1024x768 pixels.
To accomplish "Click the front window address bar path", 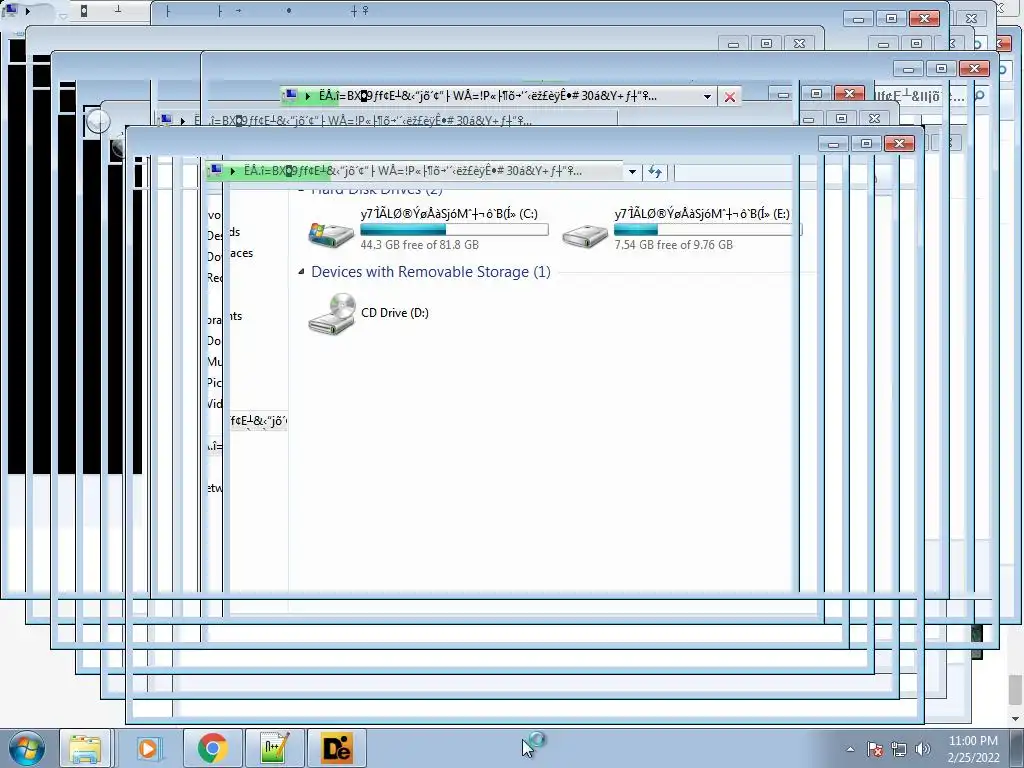I will [412, 171].
